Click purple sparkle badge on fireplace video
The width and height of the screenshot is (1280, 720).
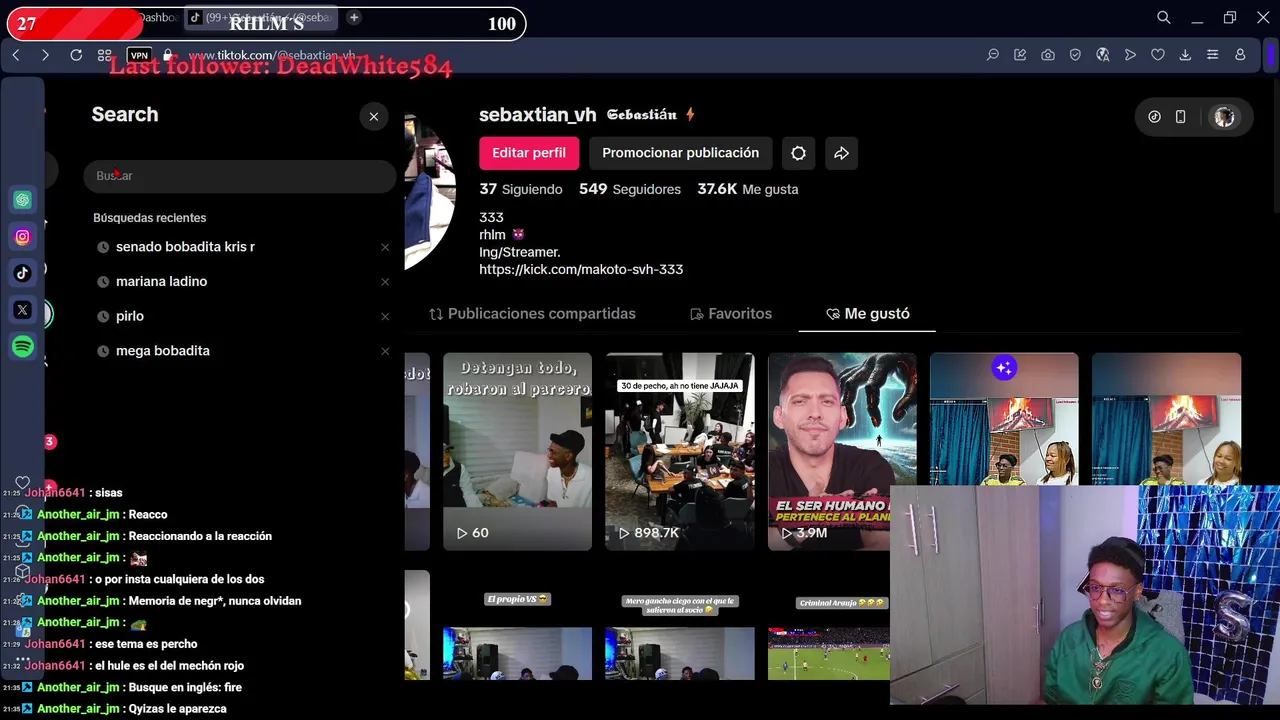(x=1004, y=368)
